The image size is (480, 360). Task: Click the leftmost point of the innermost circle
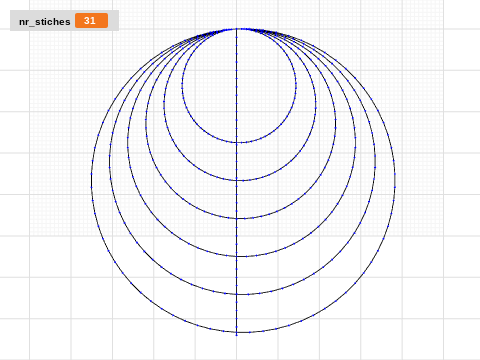coord(182,86)
